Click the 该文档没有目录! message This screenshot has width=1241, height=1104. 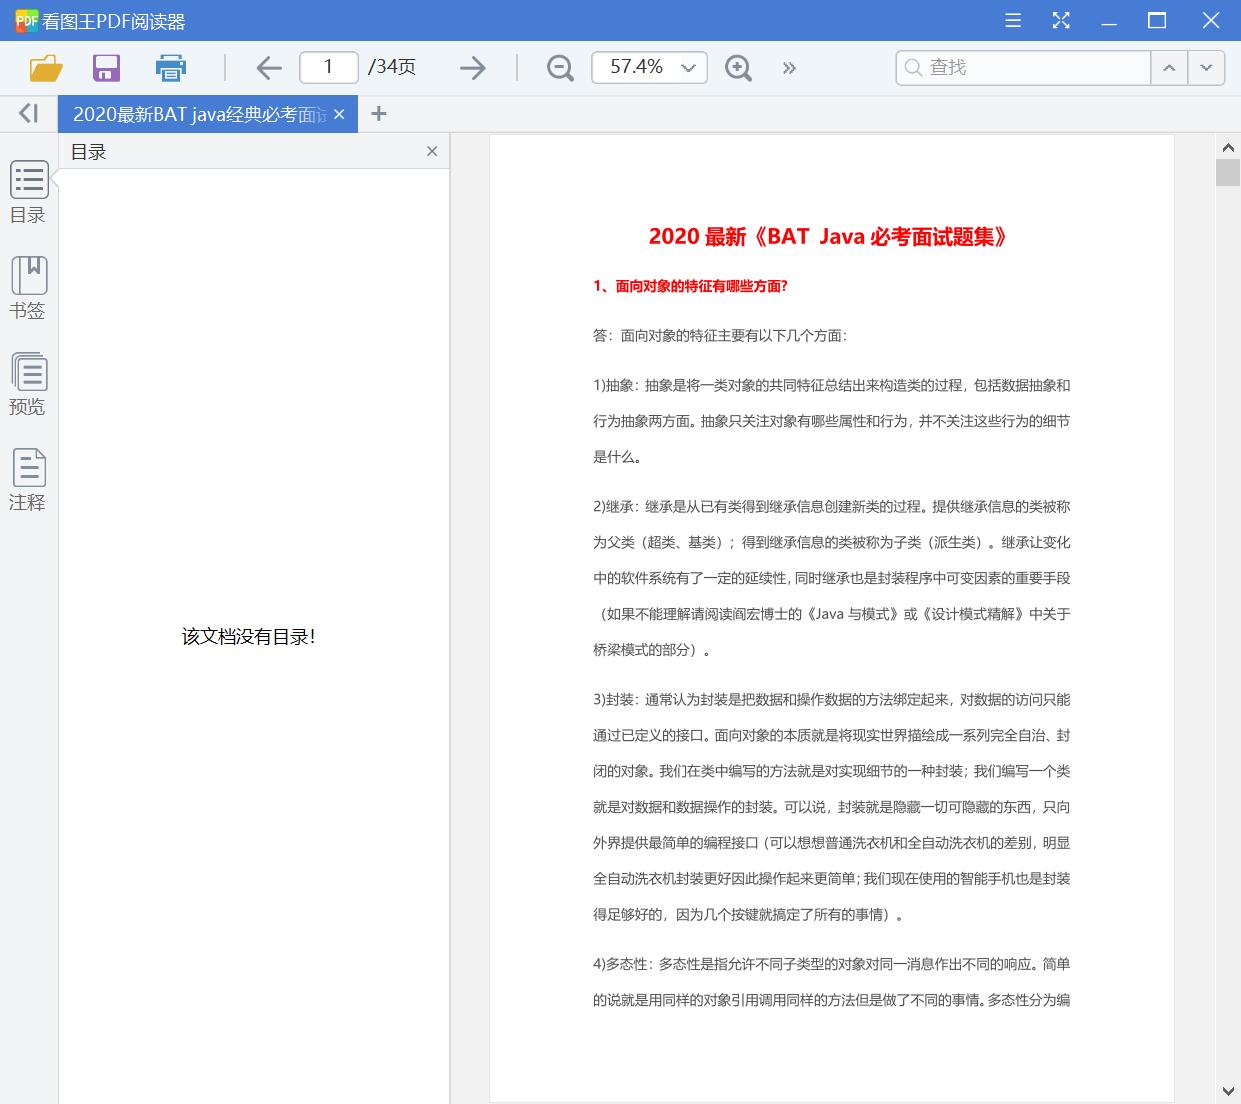point(249,636)
